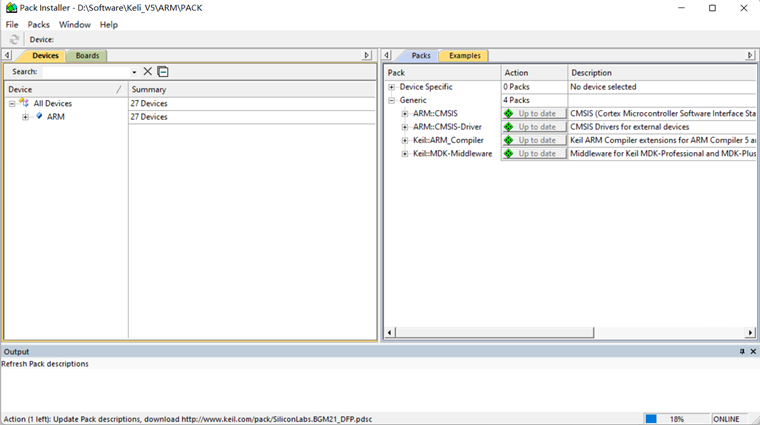Click green diamond icon for ARM::CMSIS

508,113
